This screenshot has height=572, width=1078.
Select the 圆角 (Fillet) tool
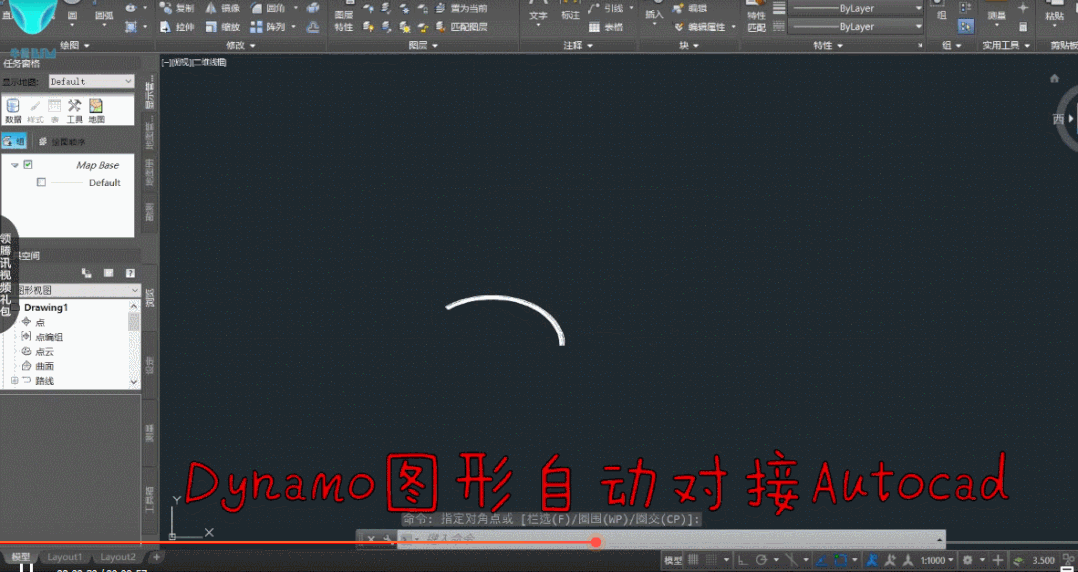[268, 8]
